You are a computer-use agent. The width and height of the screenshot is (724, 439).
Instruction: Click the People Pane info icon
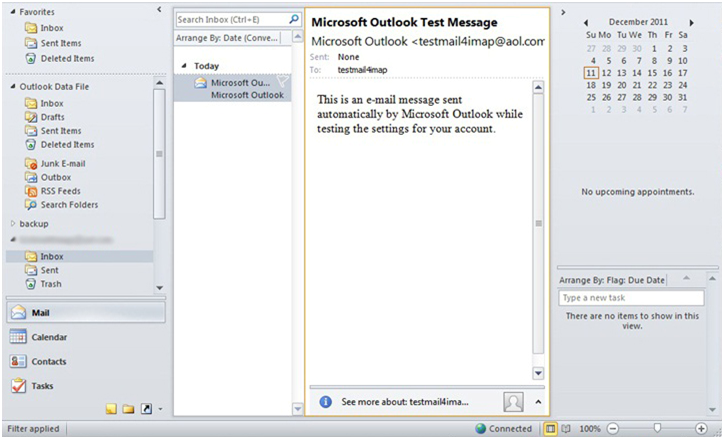coord(326,402)
